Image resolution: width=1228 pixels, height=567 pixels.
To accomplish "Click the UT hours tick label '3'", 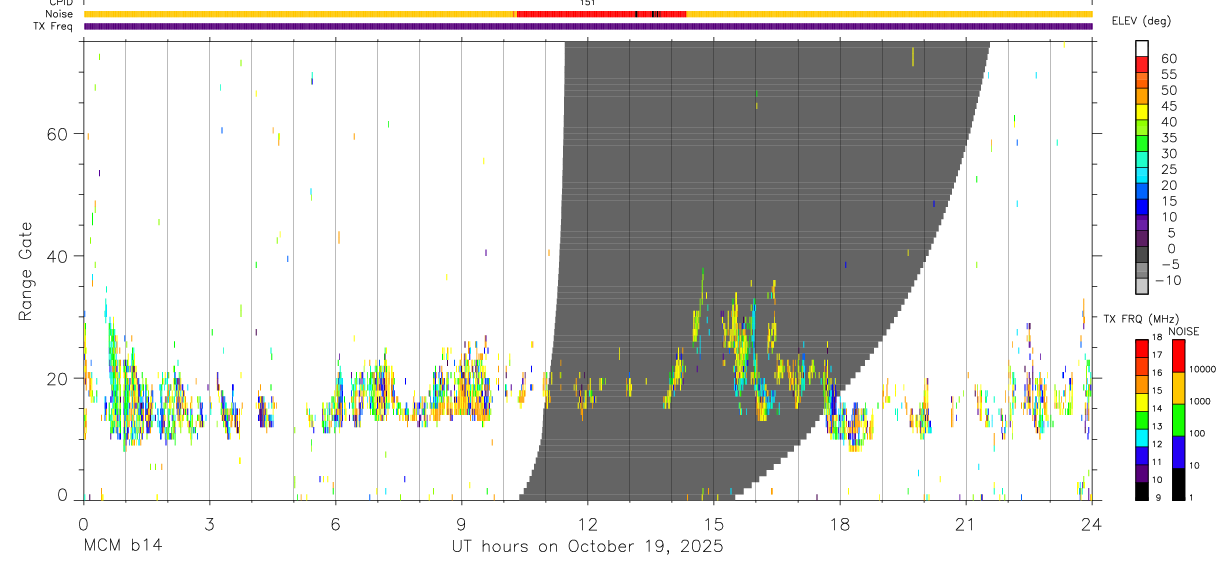I will tap(209, 524).
